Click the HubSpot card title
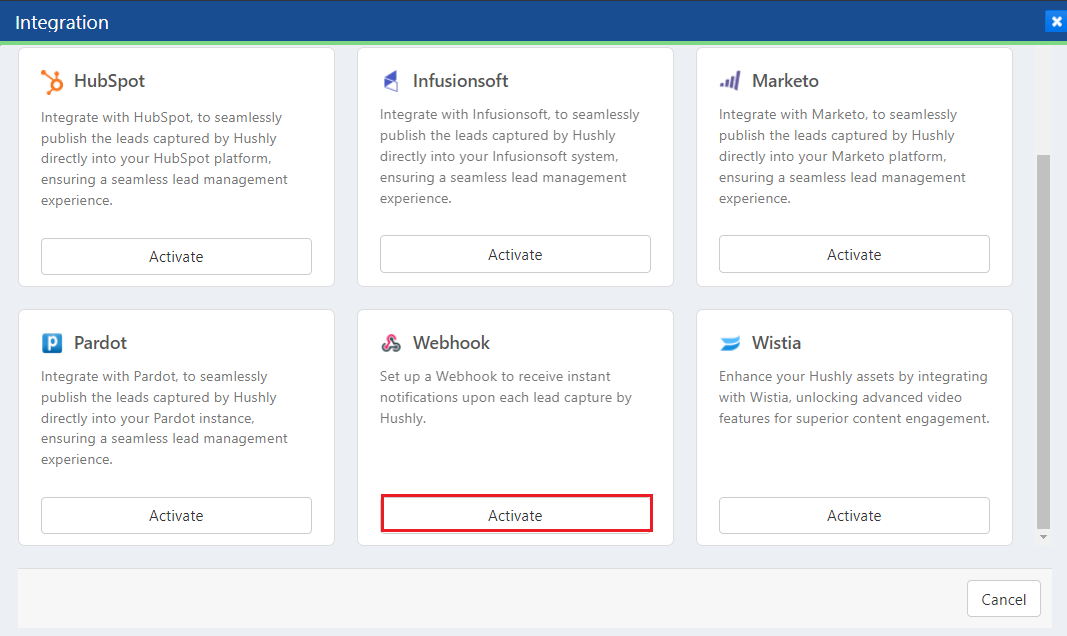This screenshot has height=636, width=1067. coord(110,81)
